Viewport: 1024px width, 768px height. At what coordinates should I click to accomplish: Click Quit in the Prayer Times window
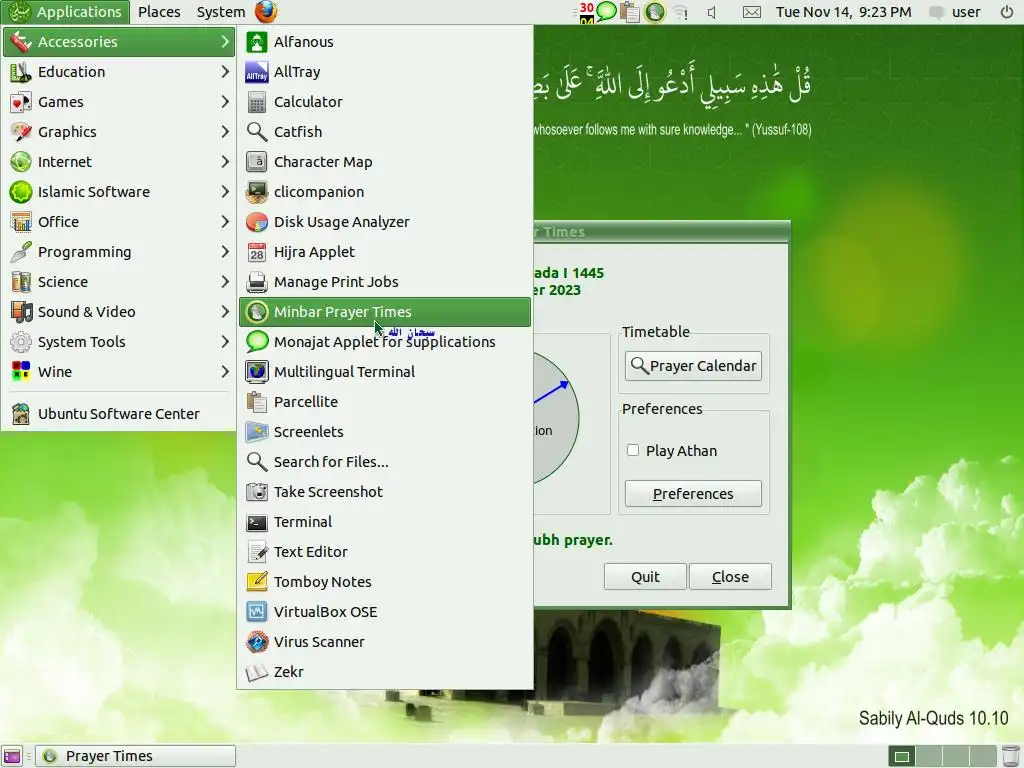pyautogui.click(x=645, y=577)
